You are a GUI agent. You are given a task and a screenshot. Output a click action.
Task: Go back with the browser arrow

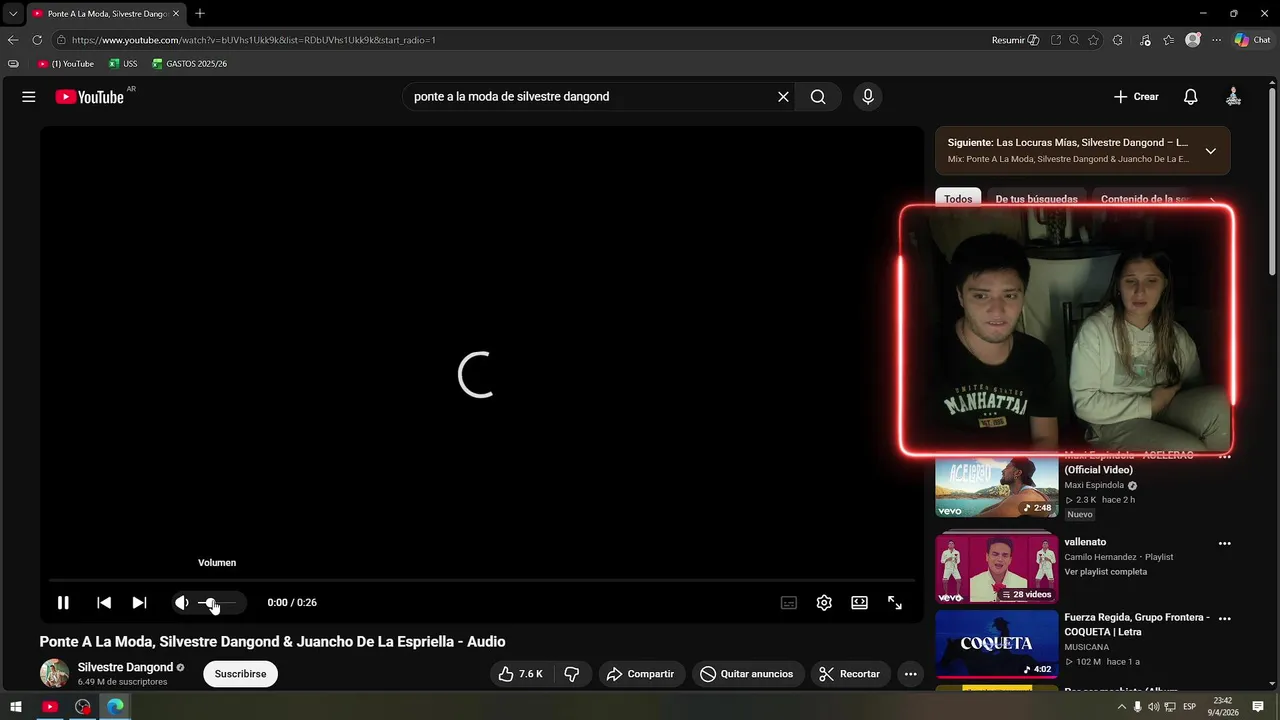pos(13,40)
